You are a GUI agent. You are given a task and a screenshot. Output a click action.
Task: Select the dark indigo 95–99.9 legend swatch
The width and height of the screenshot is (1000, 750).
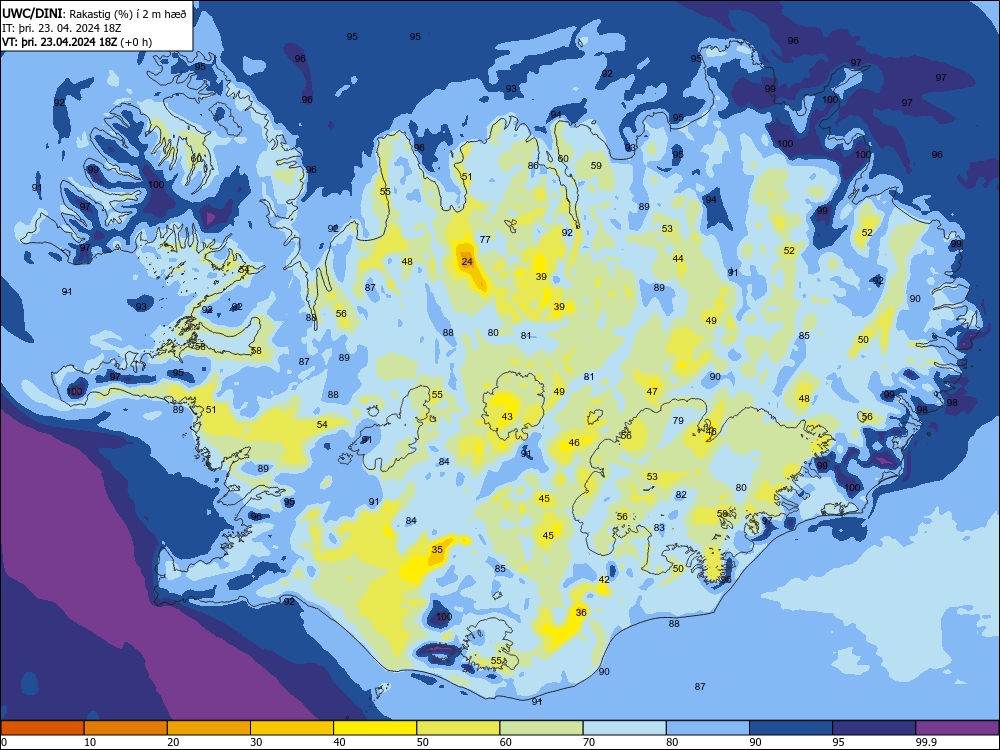pos(874,728)
